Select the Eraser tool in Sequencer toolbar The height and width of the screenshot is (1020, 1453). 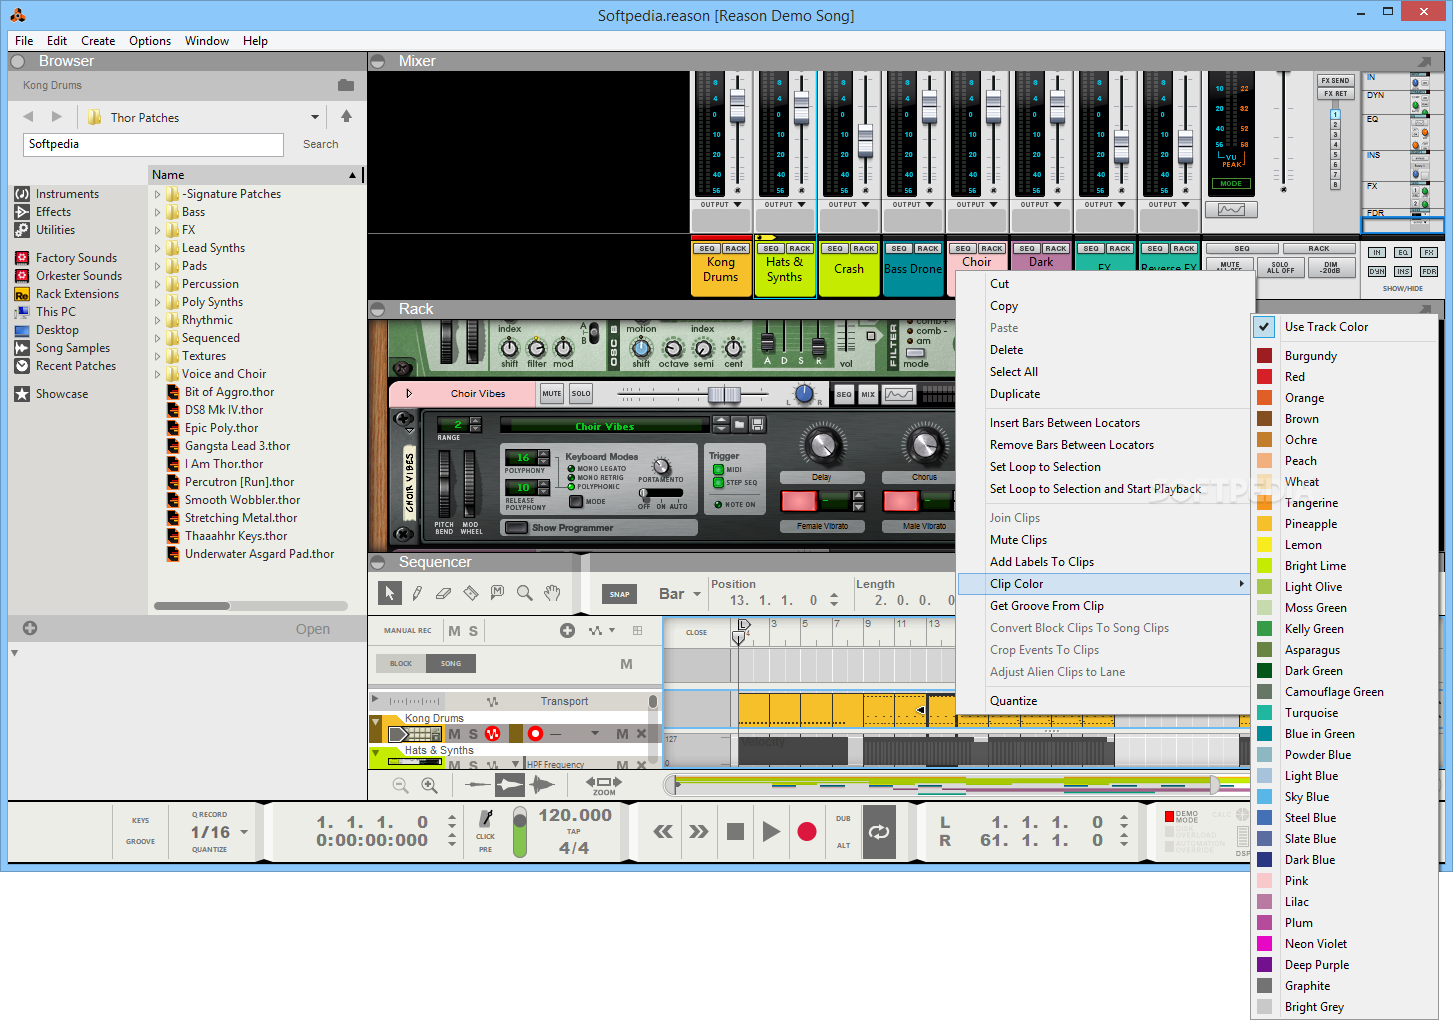tap(444, 593)
